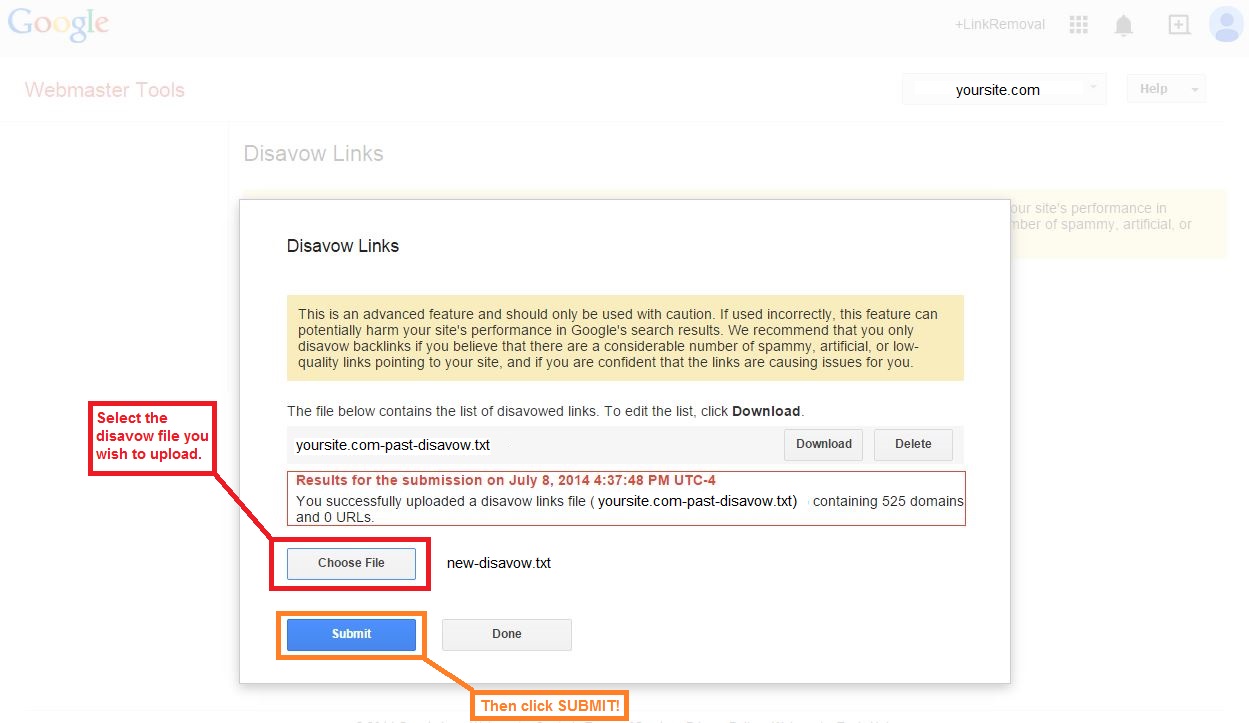Viewport: 1249px width, 723px height.
Task: Click the Google logo
Action: coord(58,25)
